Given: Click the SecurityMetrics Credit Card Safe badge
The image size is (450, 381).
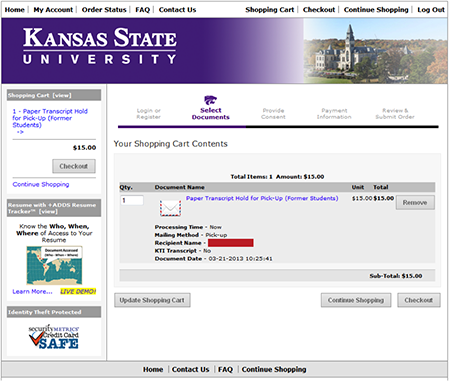Looking at the screenshot, I should point(54,337).
